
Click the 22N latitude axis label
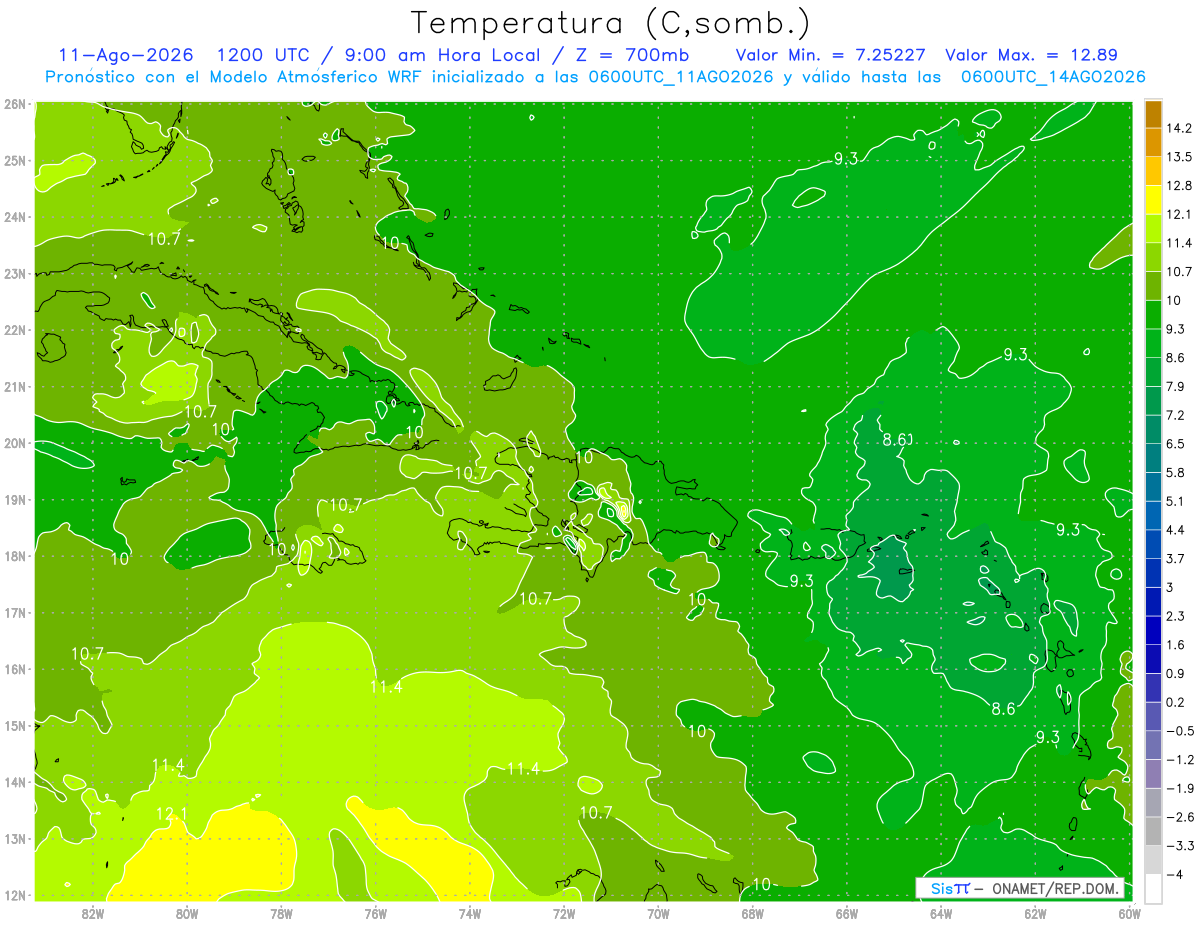(x=15, y=330)
